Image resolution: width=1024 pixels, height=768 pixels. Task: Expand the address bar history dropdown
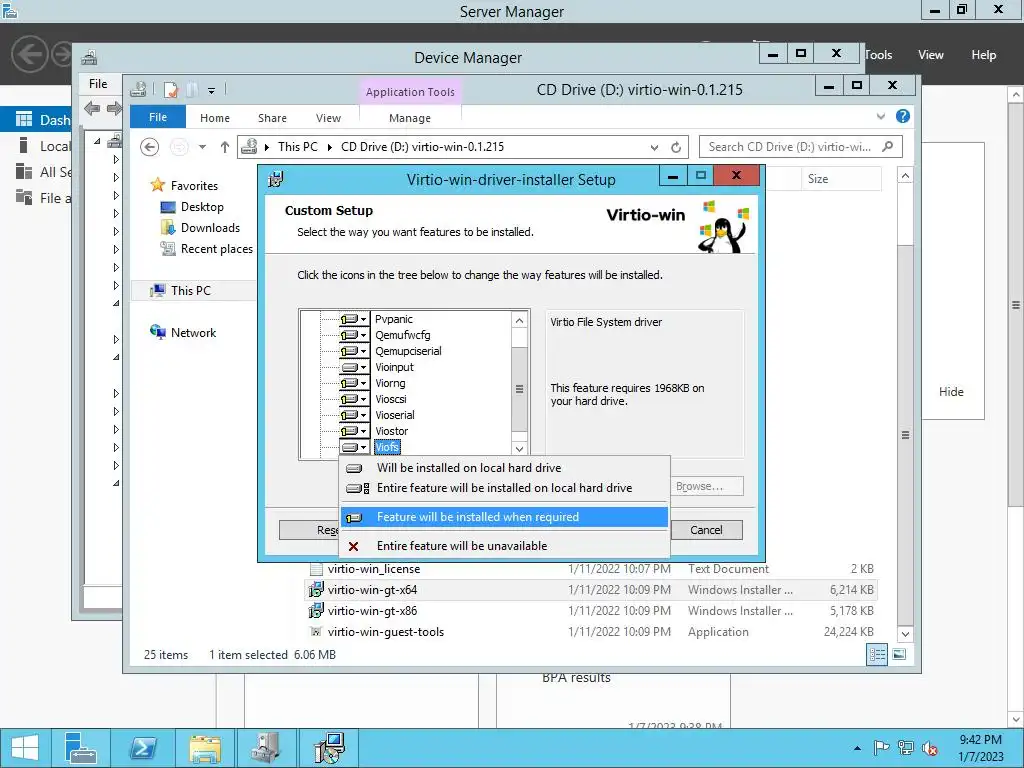(x=654, y=148)
